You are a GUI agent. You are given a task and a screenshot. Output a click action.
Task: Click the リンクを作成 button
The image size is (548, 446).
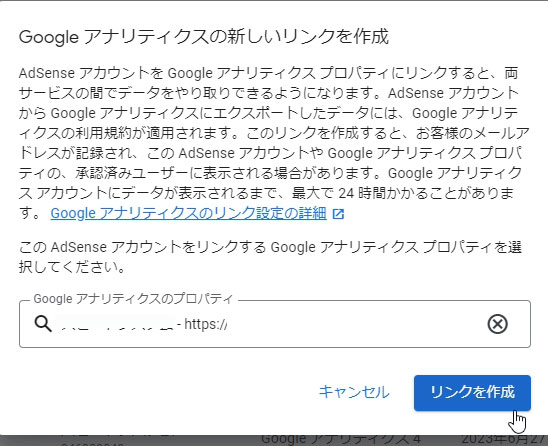472,393
